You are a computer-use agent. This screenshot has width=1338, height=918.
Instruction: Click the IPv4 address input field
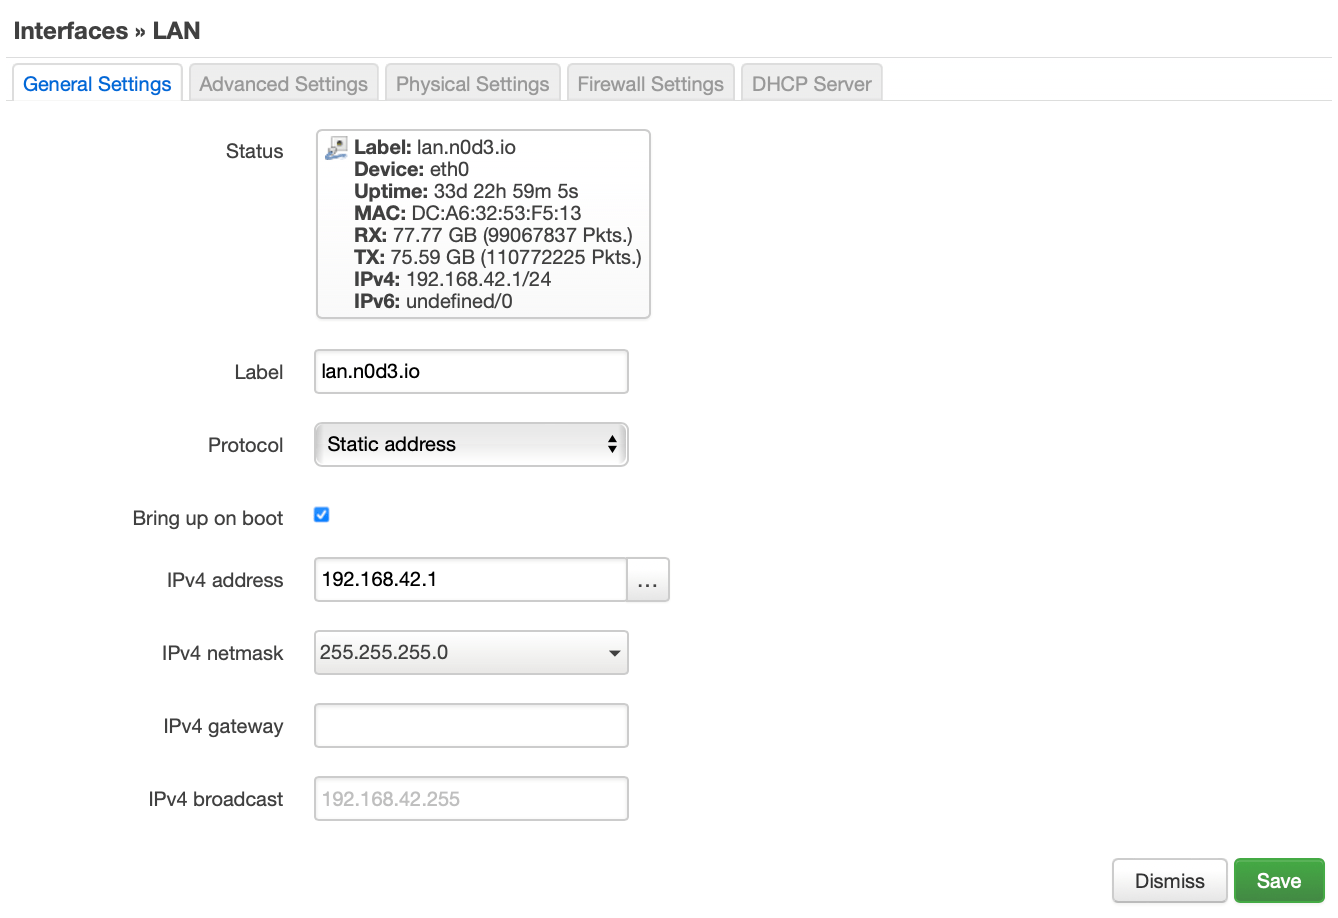(x=470, y=579)
